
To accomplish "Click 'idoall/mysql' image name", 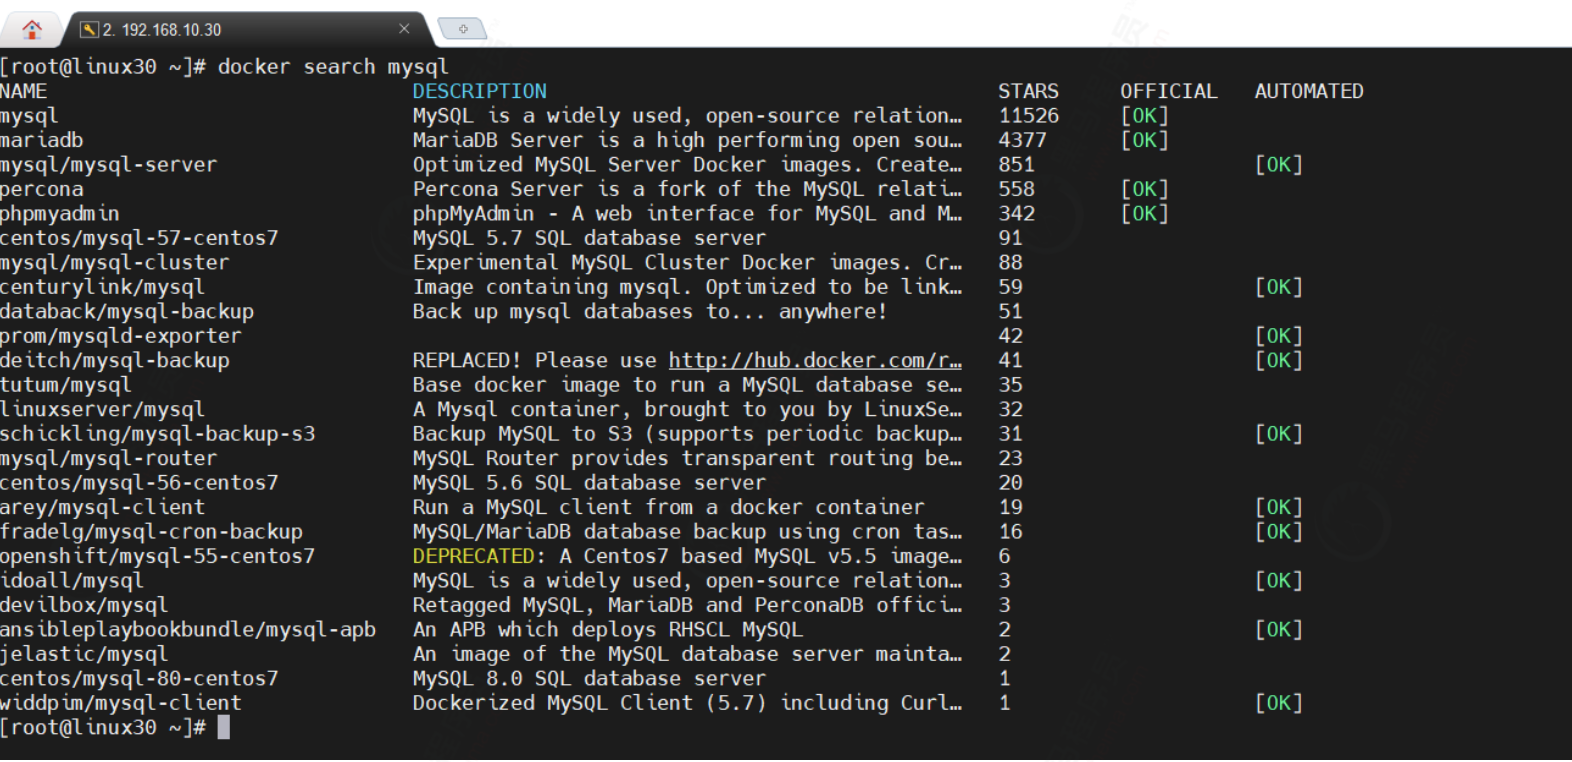I will 72,581.
